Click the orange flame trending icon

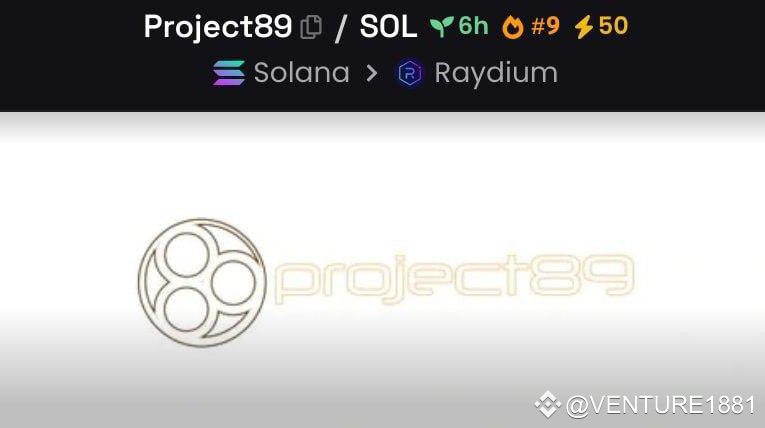coord(513,26)
